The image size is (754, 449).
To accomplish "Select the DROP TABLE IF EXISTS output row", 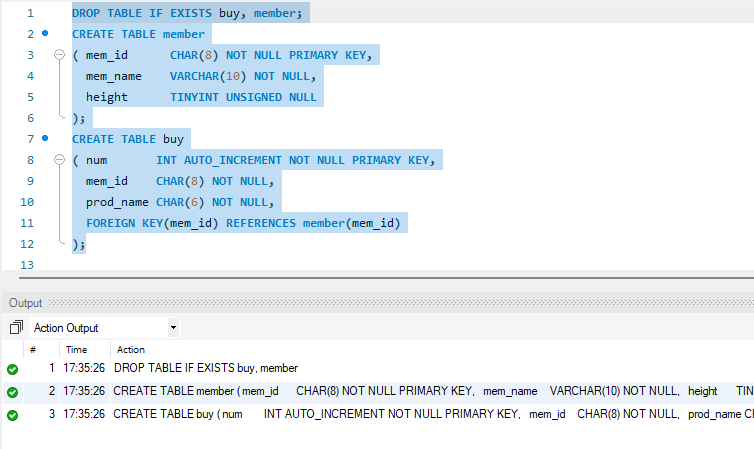I will (x=378, y=368).
